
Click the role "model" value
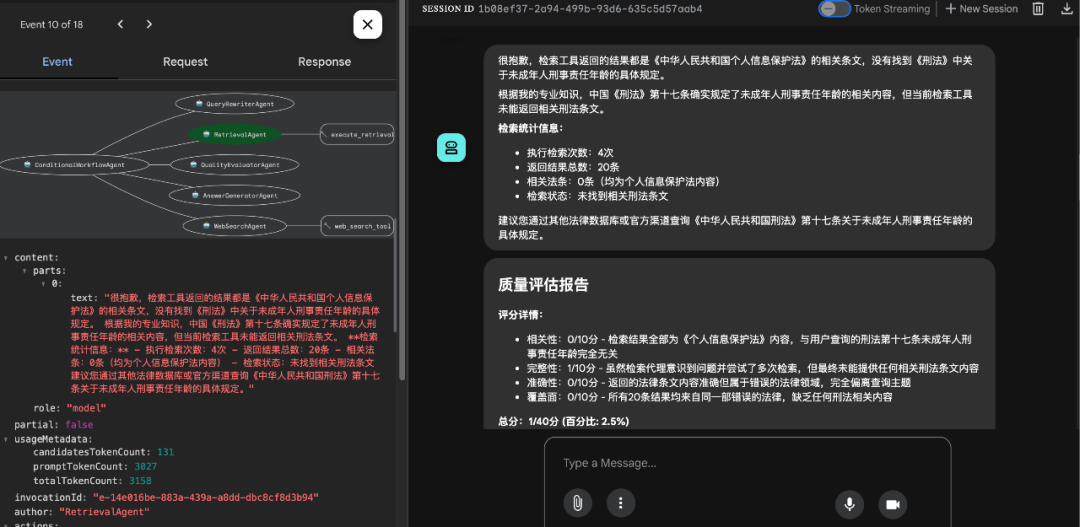[86, 409]
